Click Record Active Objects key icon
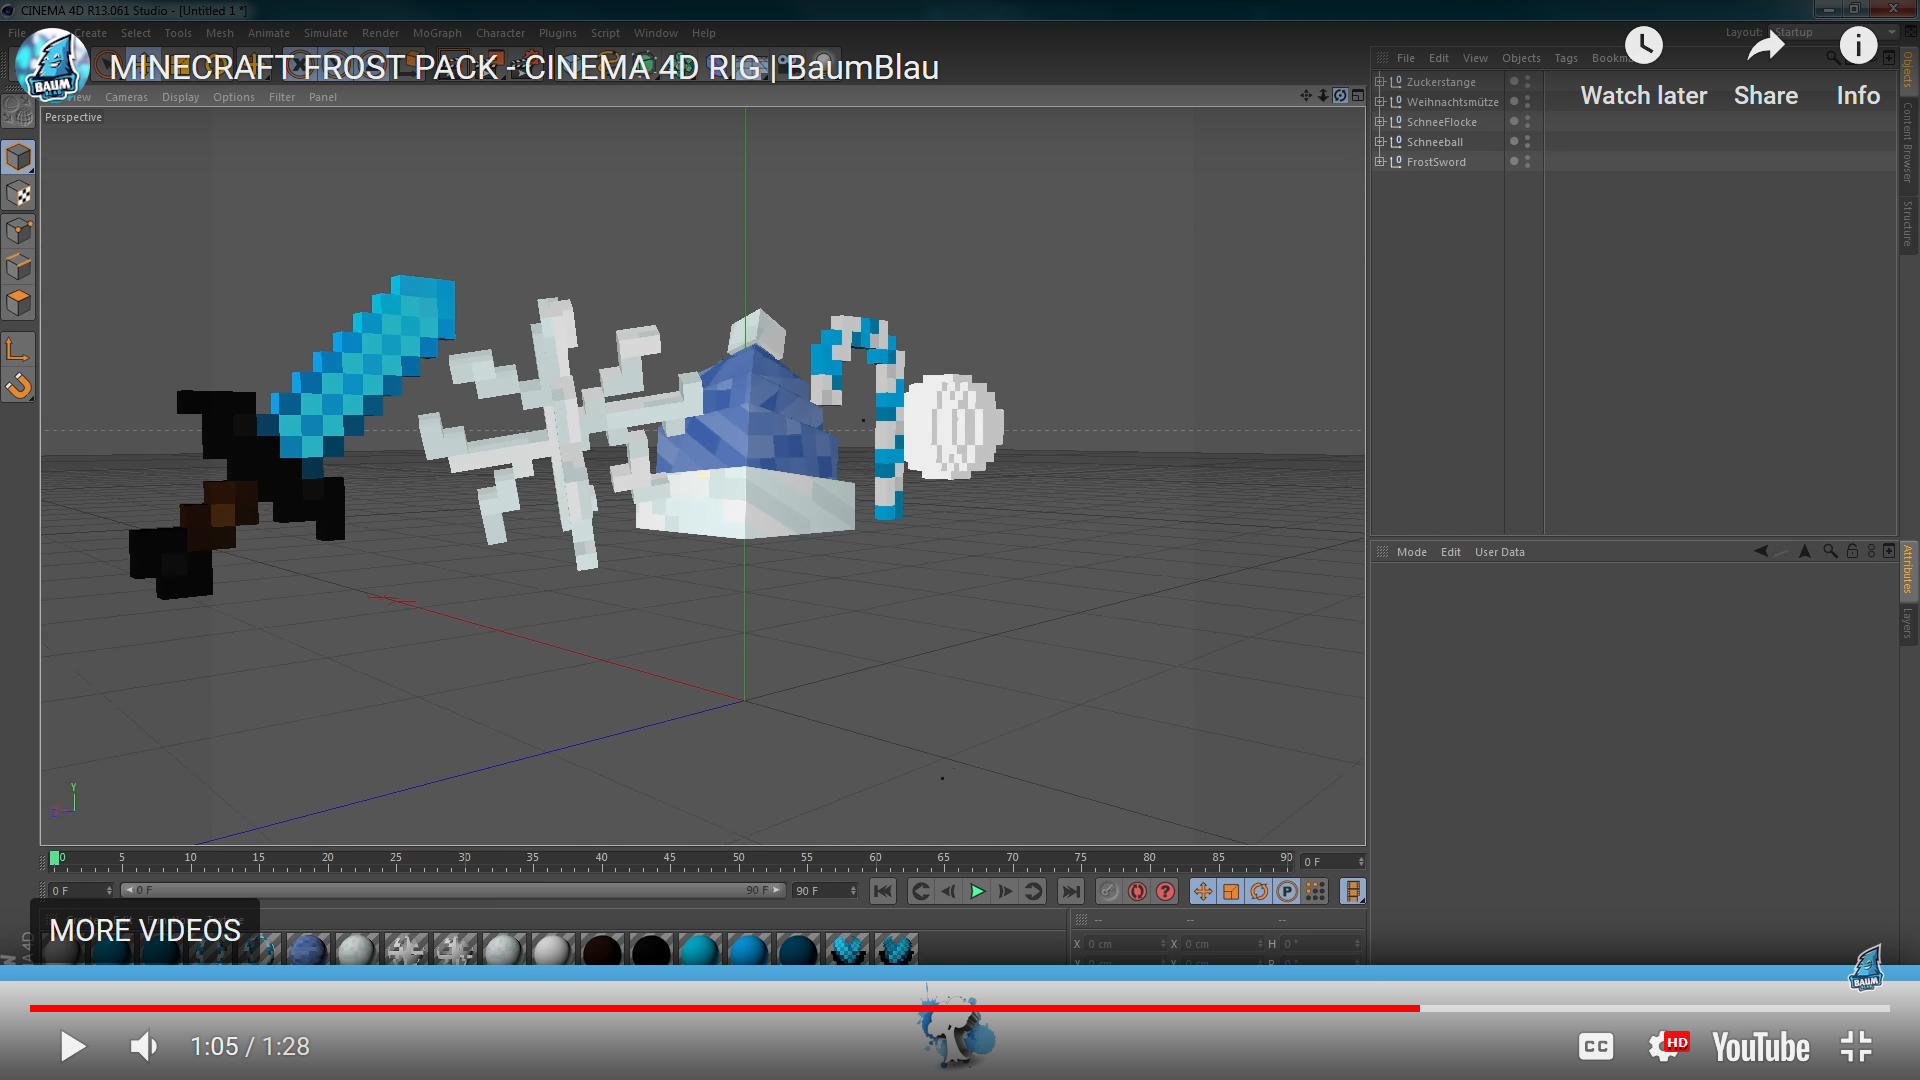Viewport: 1920px width, 1080px height. coord(1109,892)
